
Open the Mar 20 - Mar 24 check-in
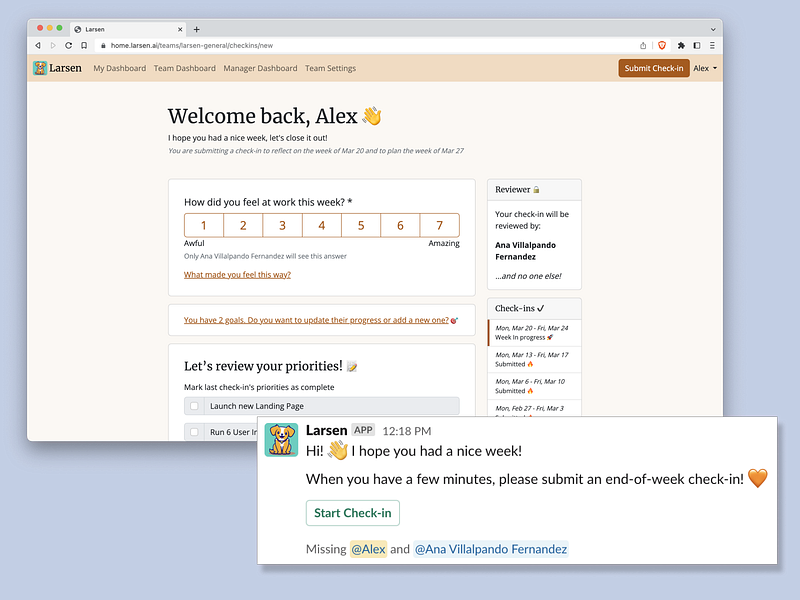534,333
